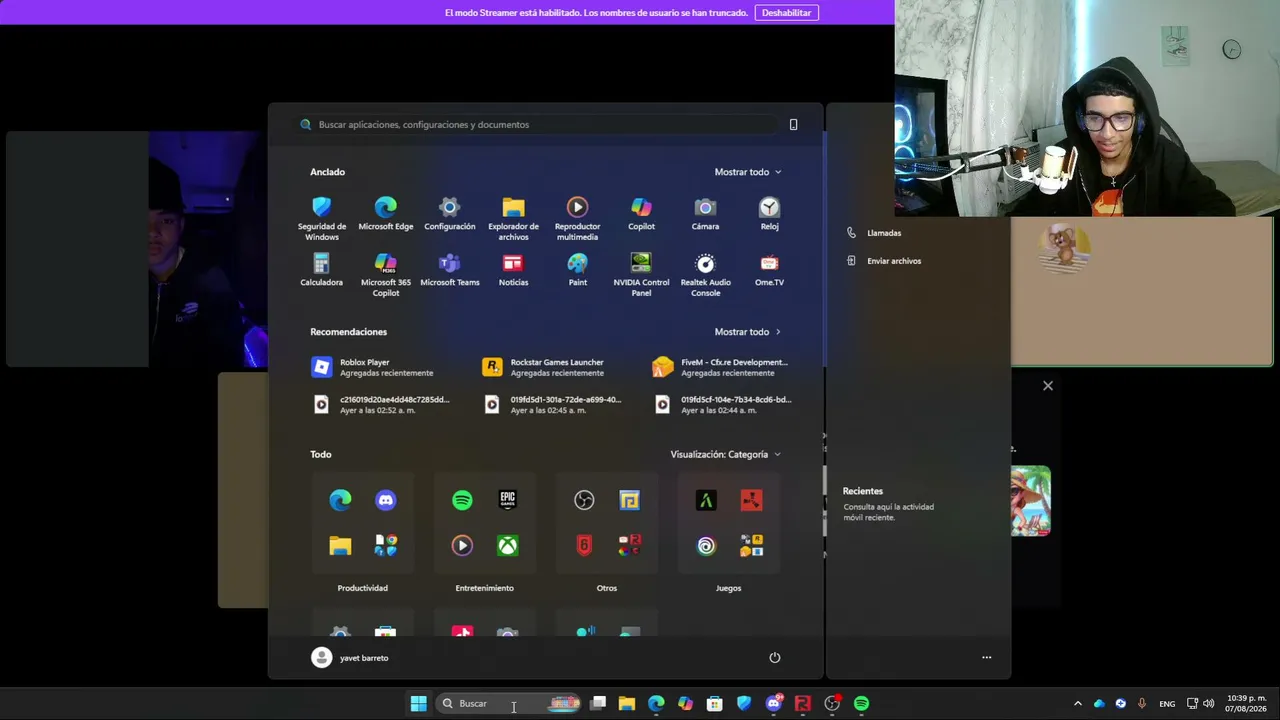Expand Mostrar todo for Recomendaciones
The width and height of the screenshot is (1280, 720).
[x=748, y=332]
